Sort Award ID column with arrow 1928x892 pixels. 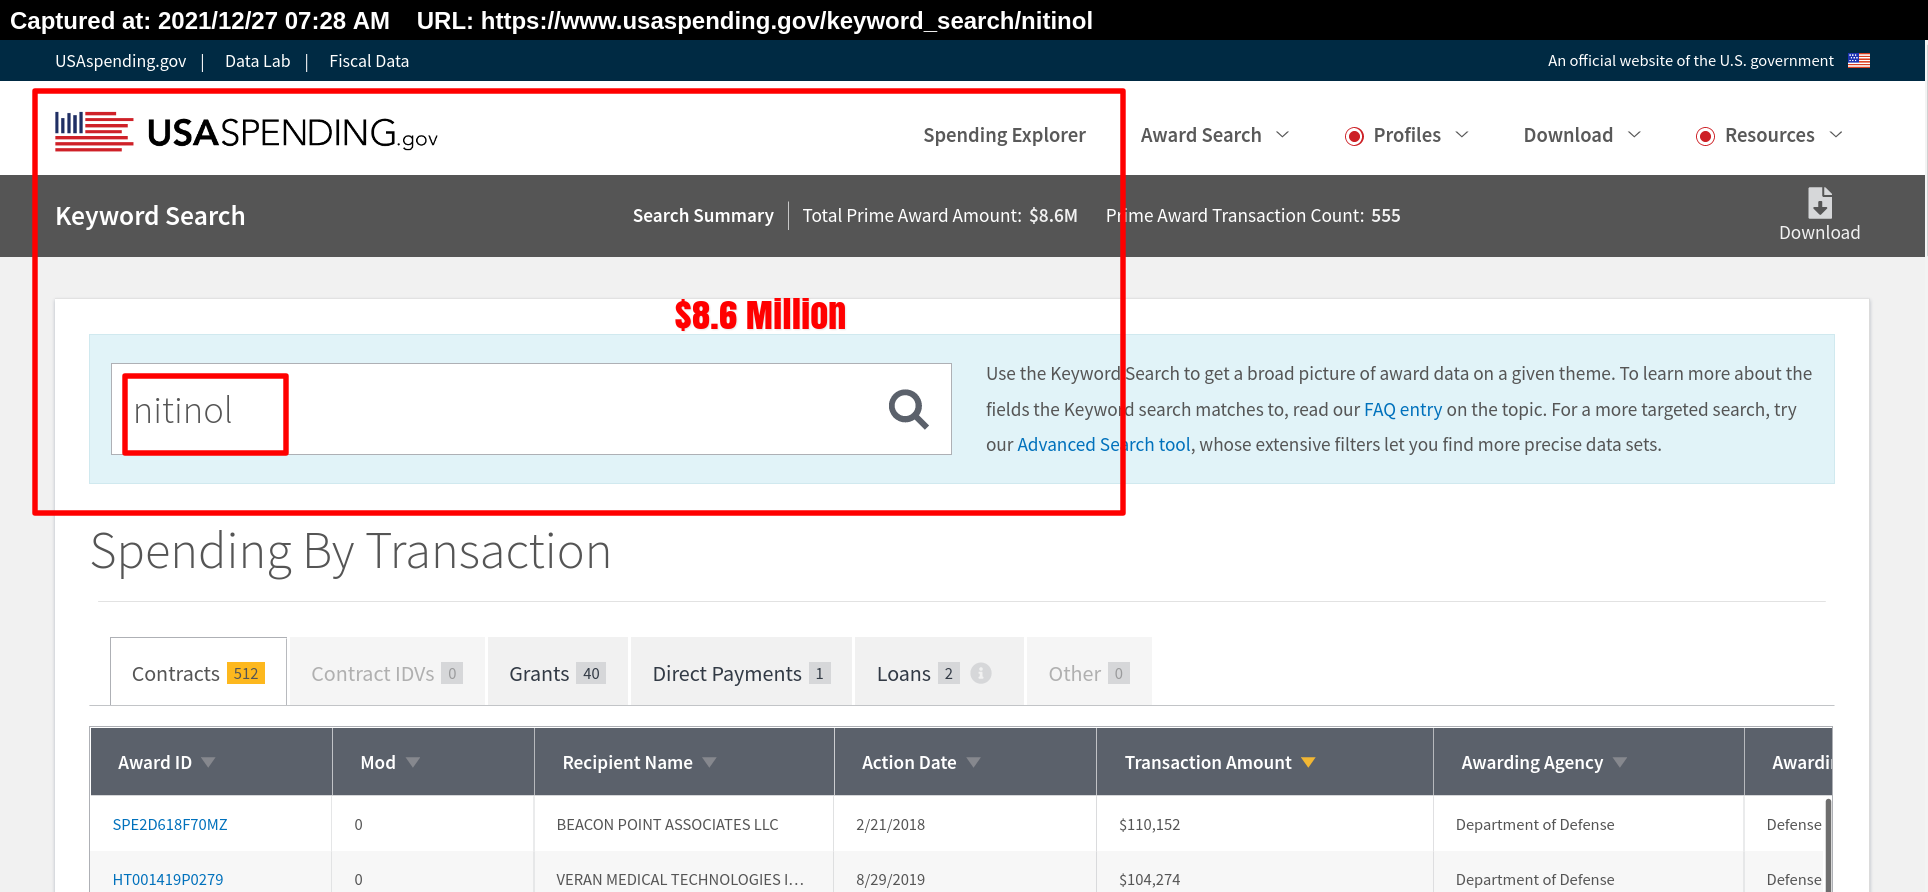(x=208, y=763)
